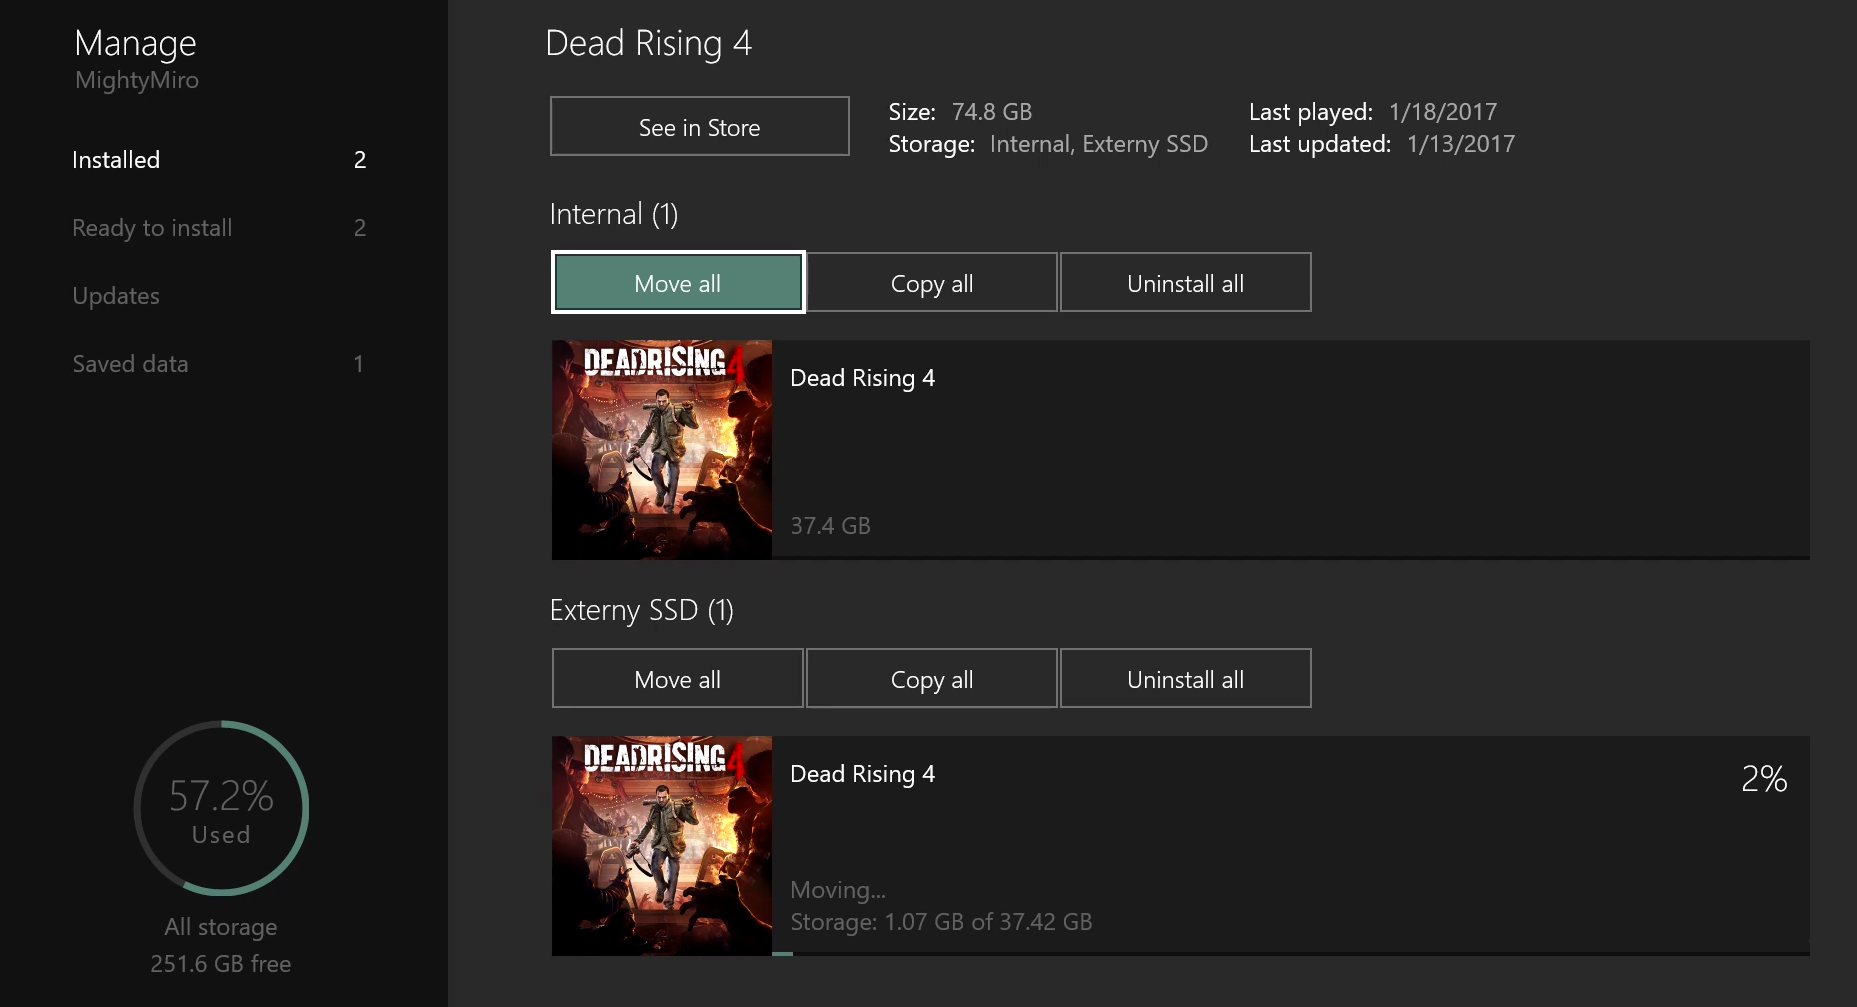Copy all games from Externy SSD
1857x1007 pixels.
(x=932, y=679)
